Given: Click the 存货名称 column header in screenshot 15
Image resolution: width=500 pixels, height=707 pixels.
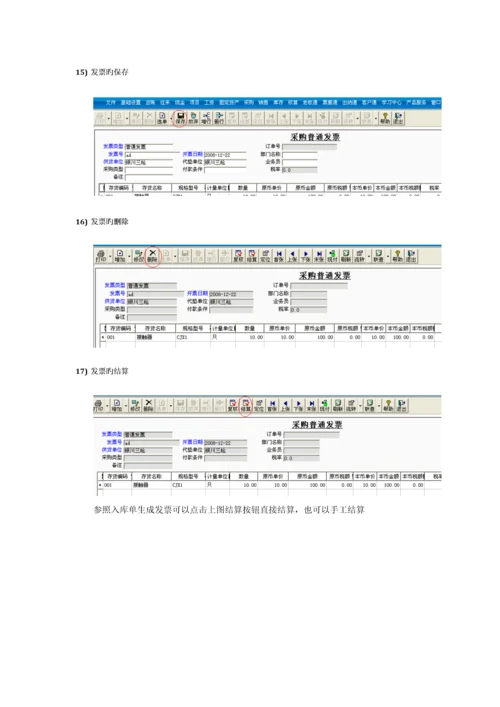Looking at the screenshot, I should point(151,188).
